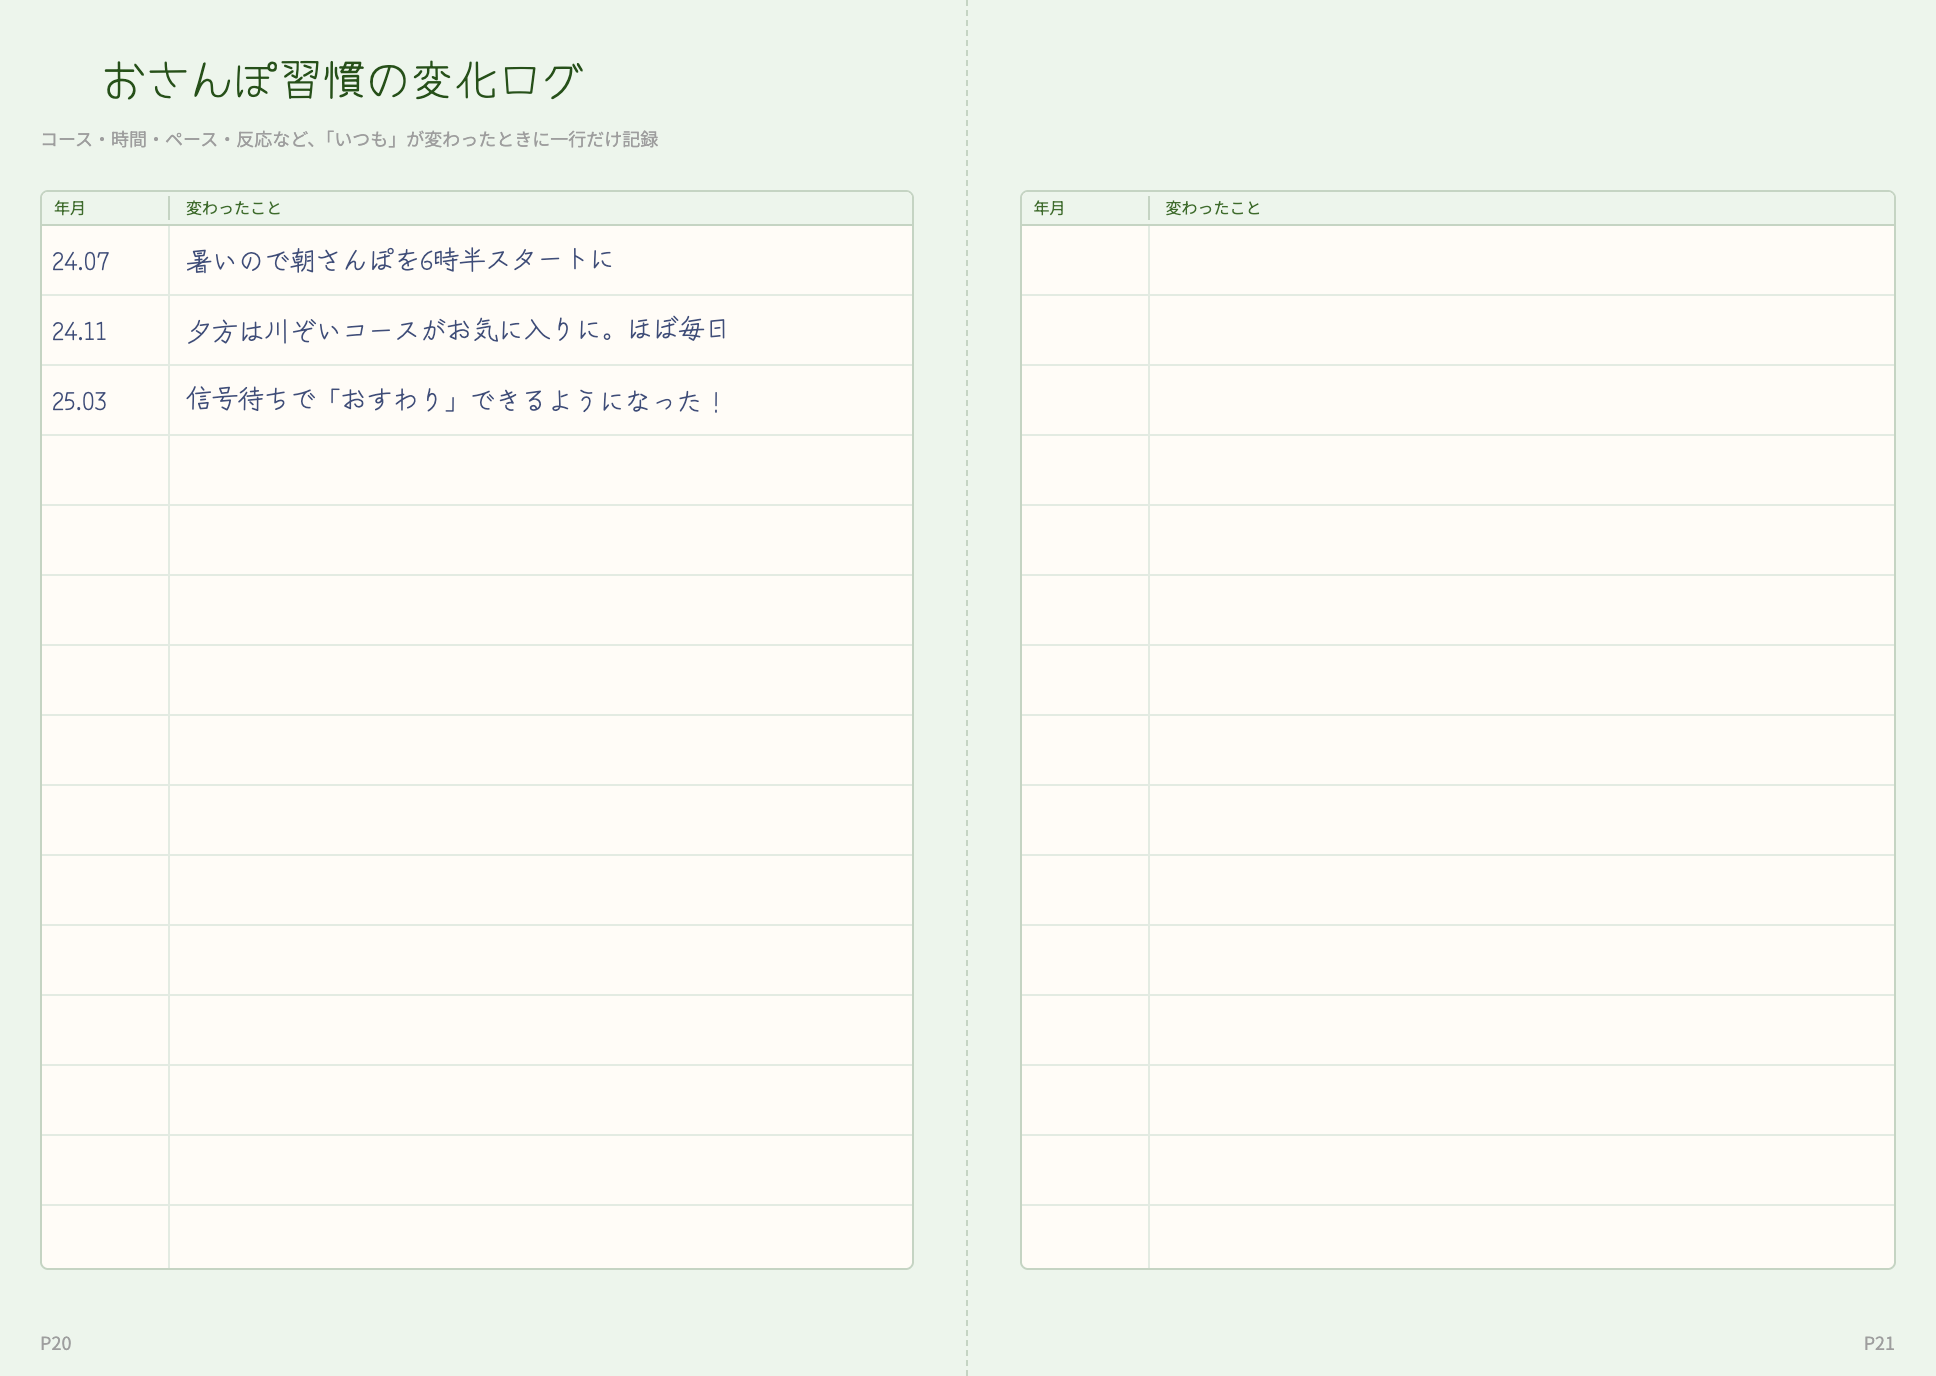Viewport: 1936px width, 1376px height.
Task: Click the page number P21
Action: [x=1879, y=1343]
